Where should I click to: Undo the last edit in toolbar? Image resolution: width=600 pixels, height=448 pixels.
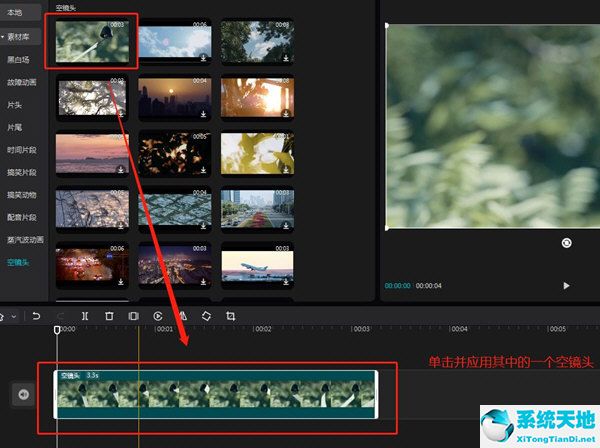tap(36, 316)
